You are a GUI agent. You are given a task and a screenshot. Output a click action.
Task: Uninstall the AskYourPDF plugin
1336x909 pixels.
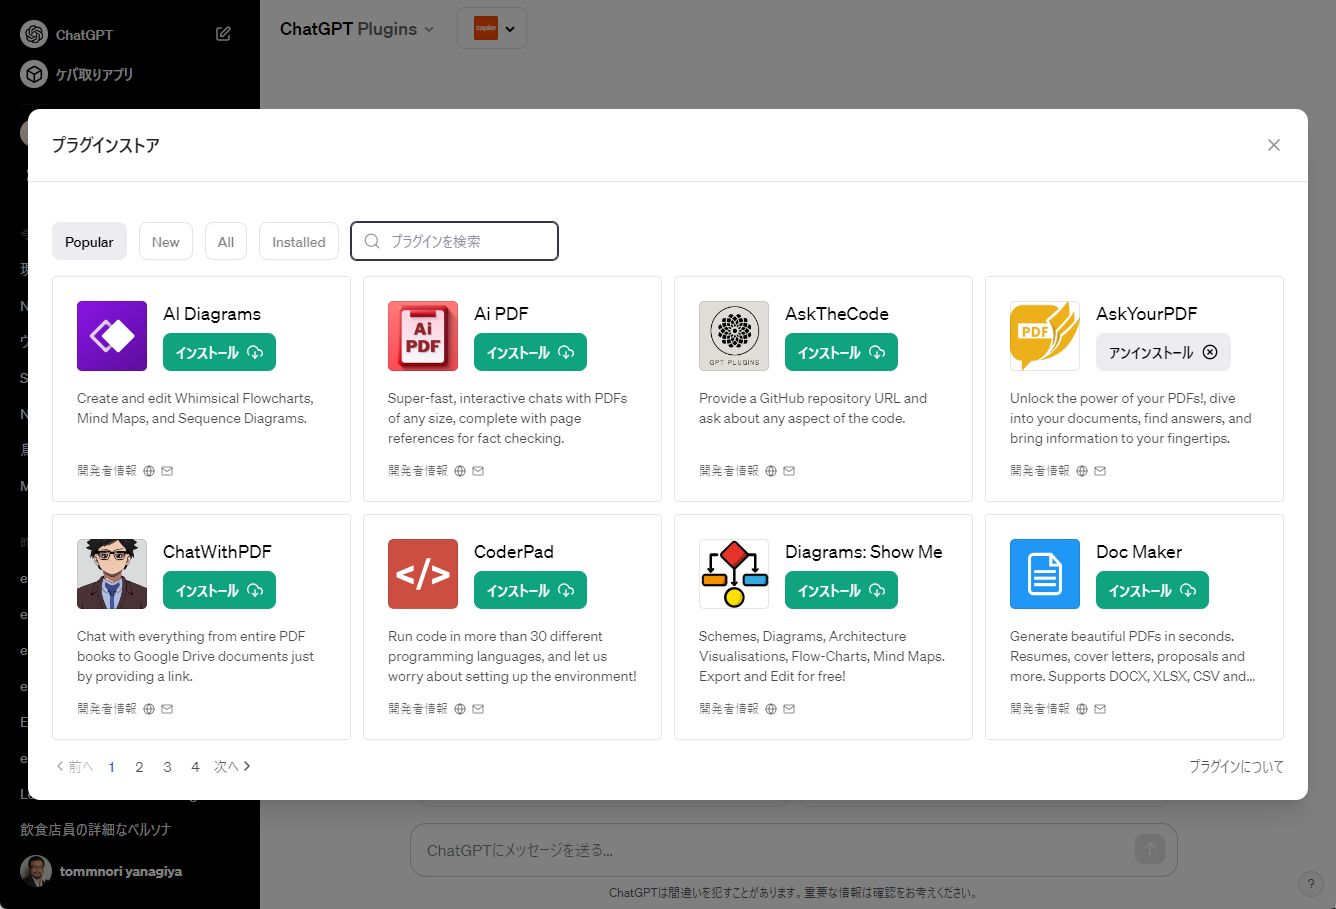coord(1163,353)
